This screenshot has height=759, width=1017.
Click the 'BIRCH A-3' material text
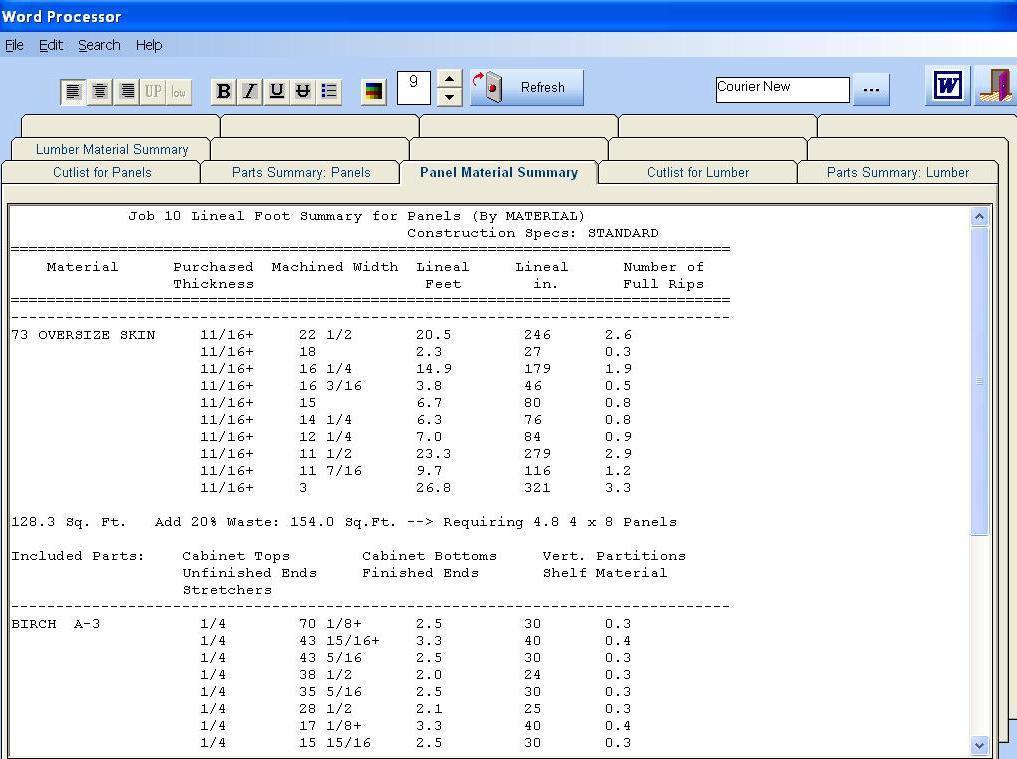pos(56,624)
